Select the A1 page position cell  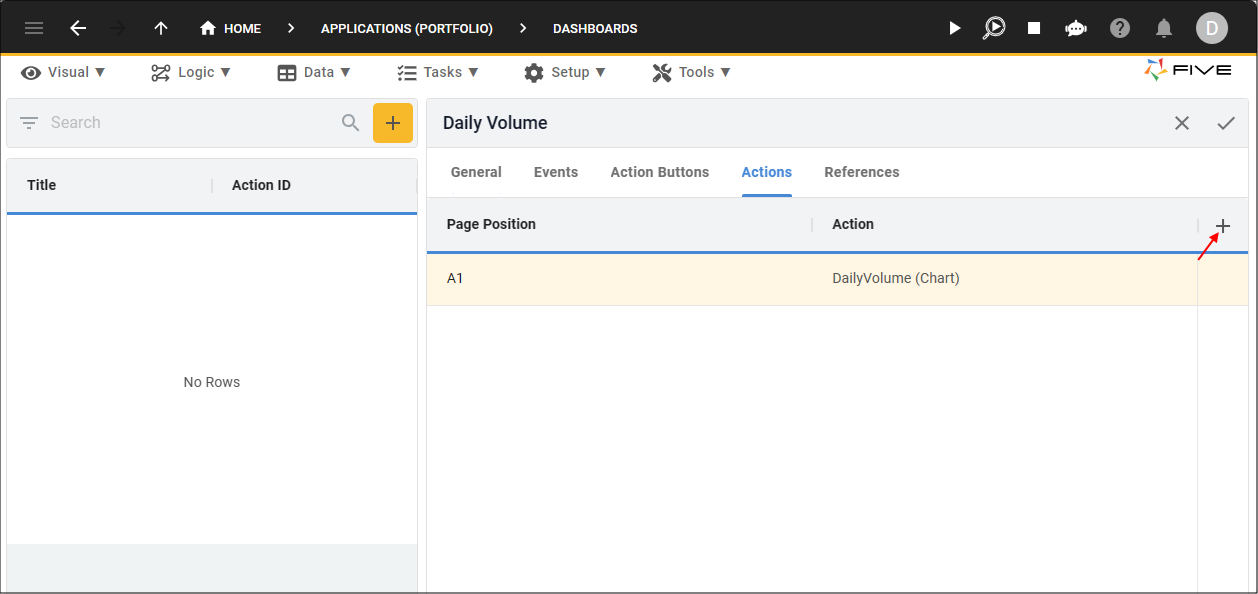click(619, 278)
